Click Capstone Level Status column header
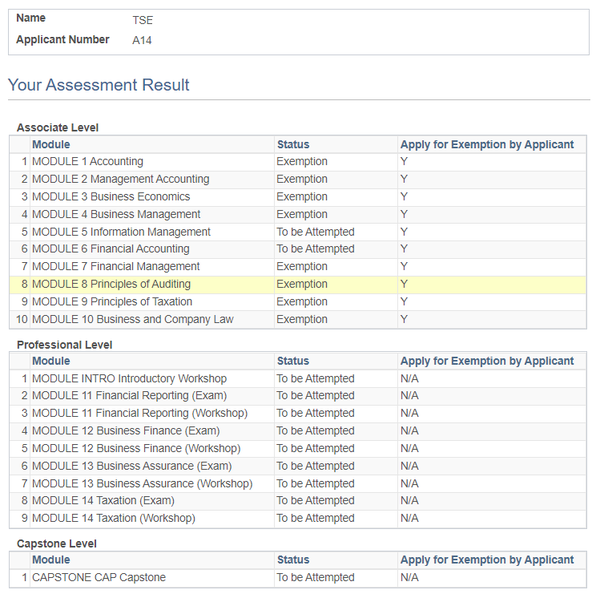This screenshot has height=602, width=600. (x=293, y=560)
